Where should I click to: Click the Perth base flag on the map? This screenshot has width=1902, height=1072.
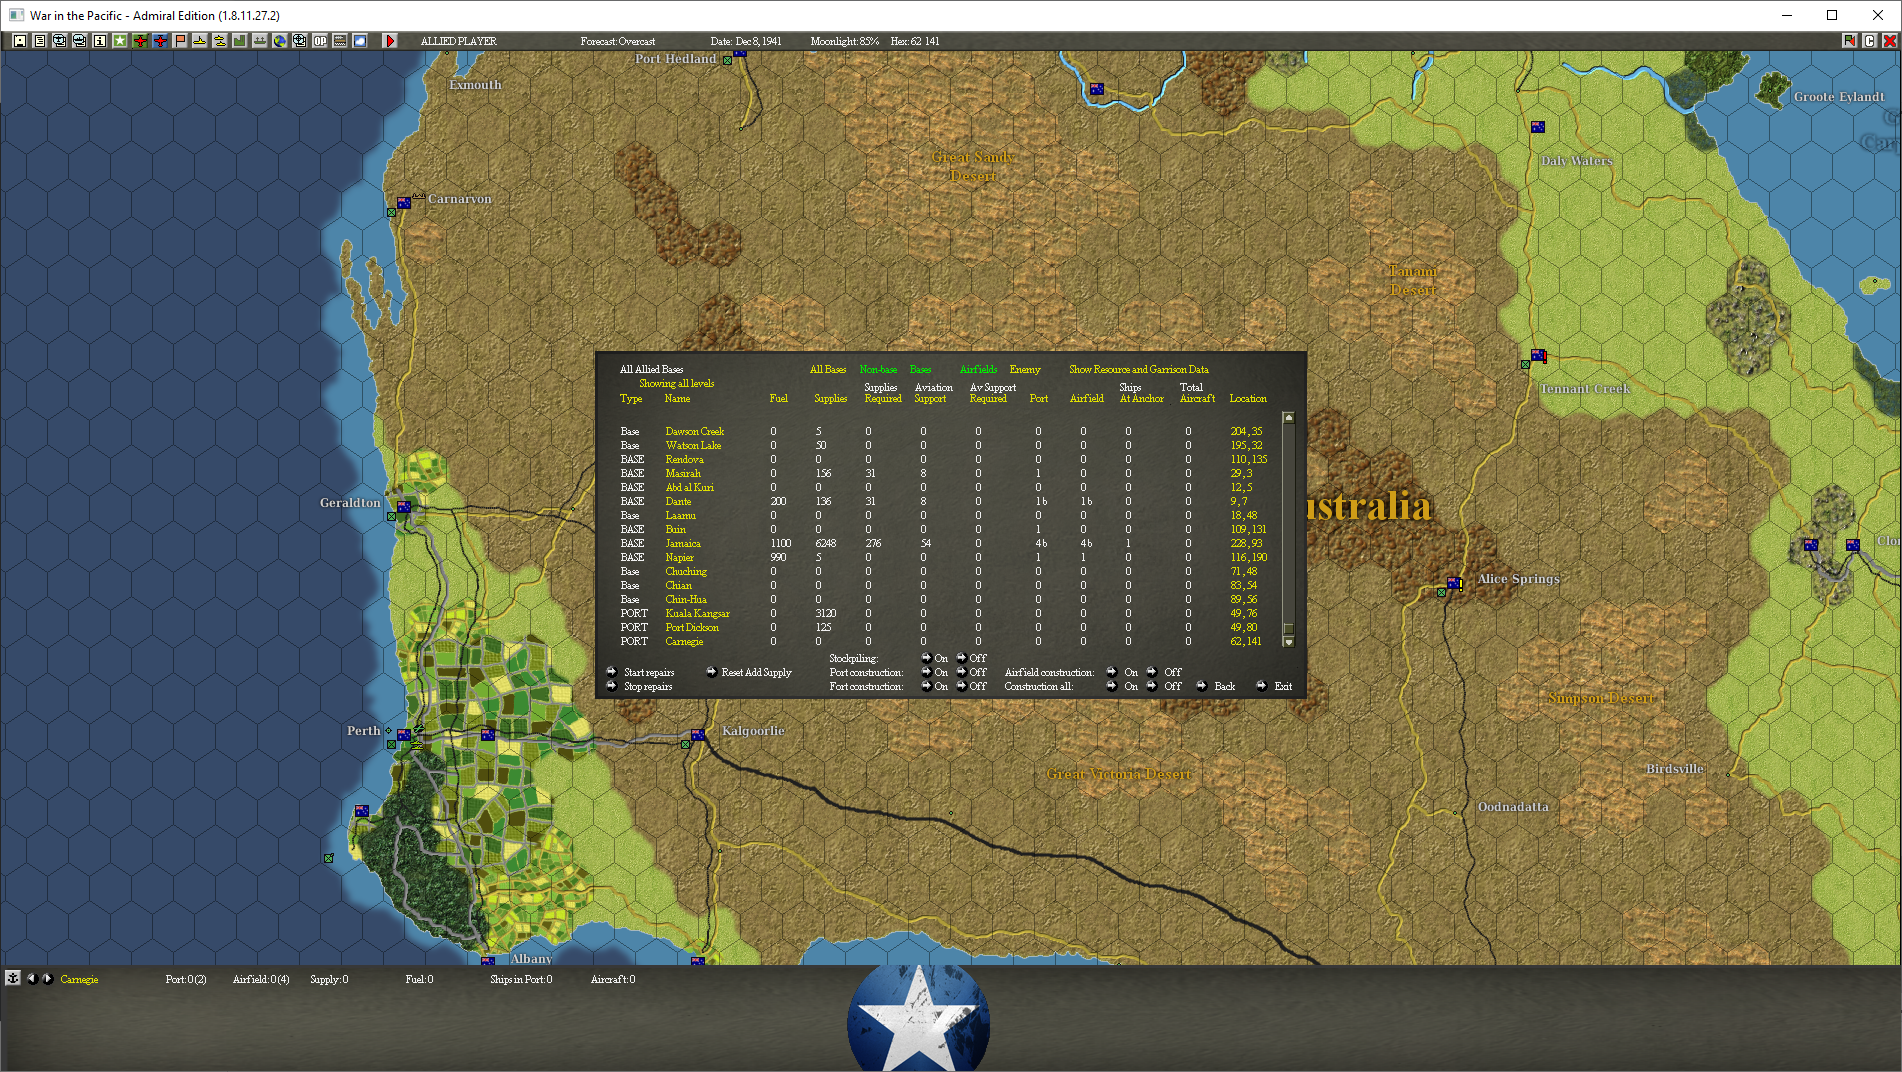(404, 734)
